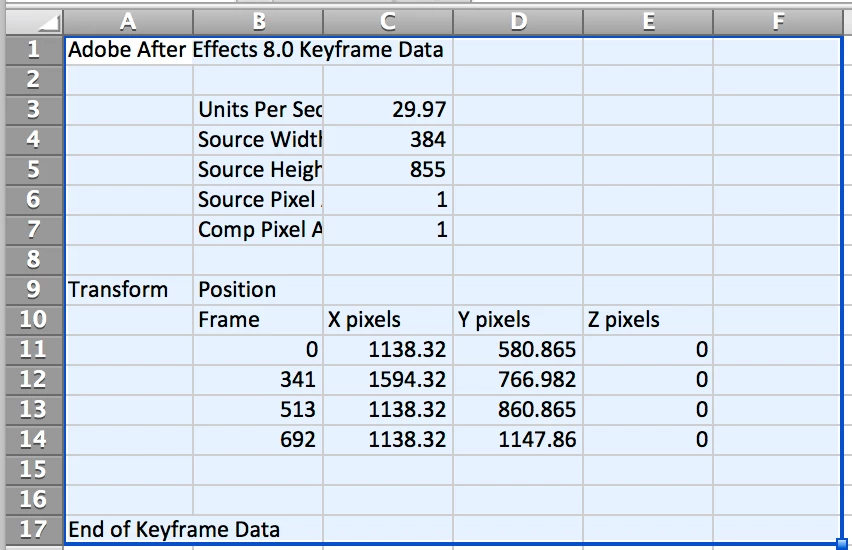Screen dimensions: 852x550
Task: Select the Position cell
Action: 258,290
